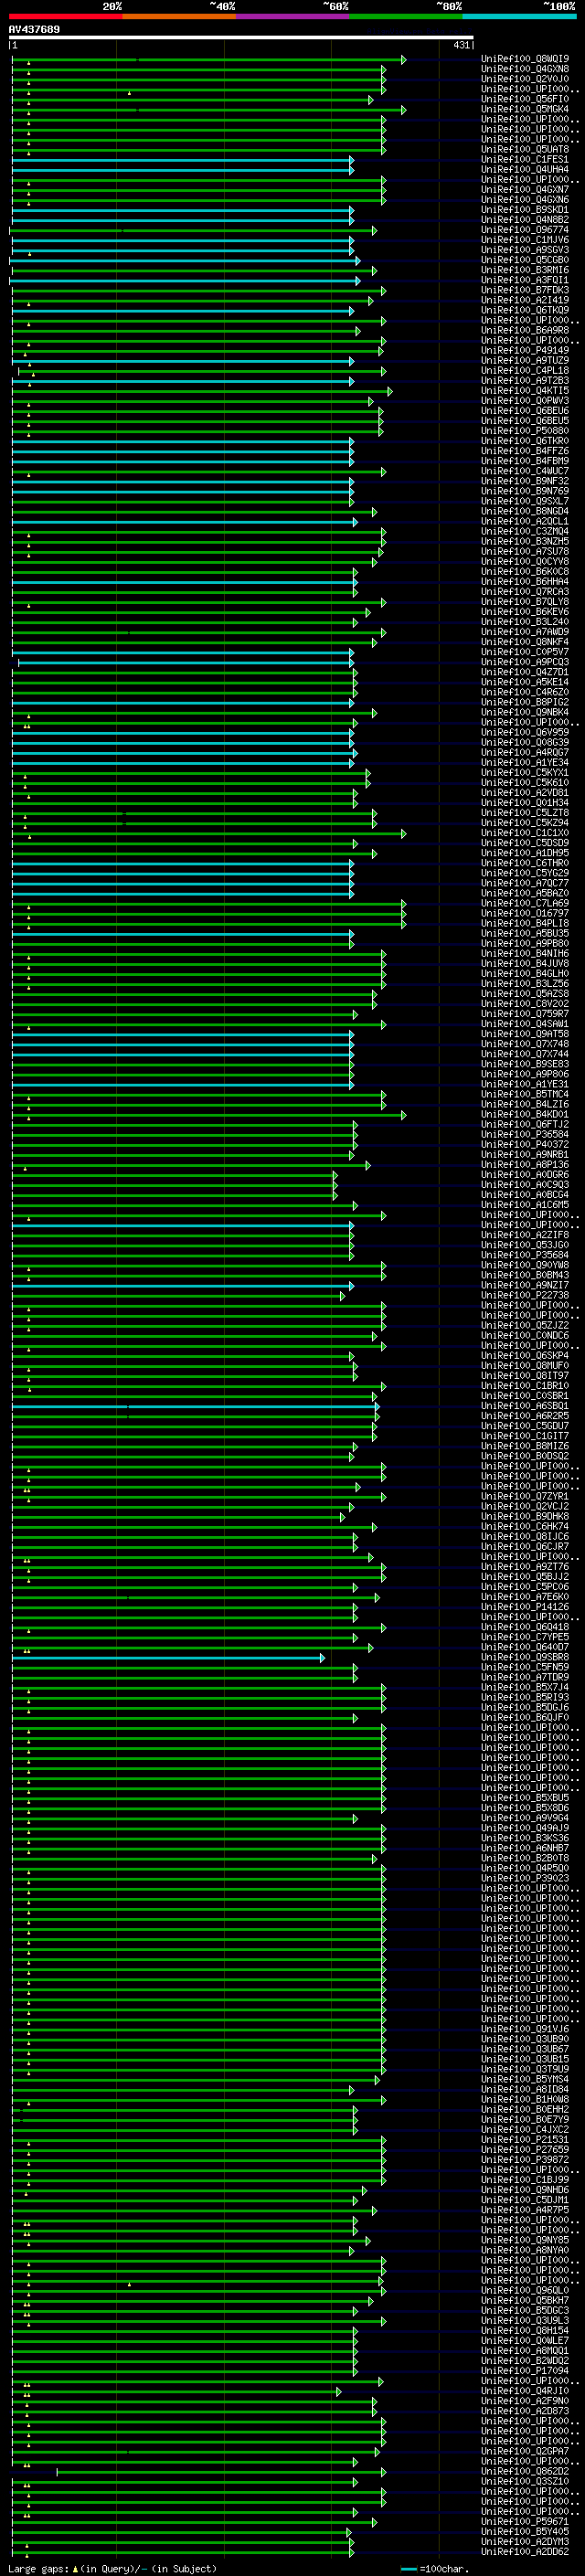Click the UniRef100_B4NIH6 label
Image resolution: width=585 pixels, height=2576 pixels.
point(525,954)
